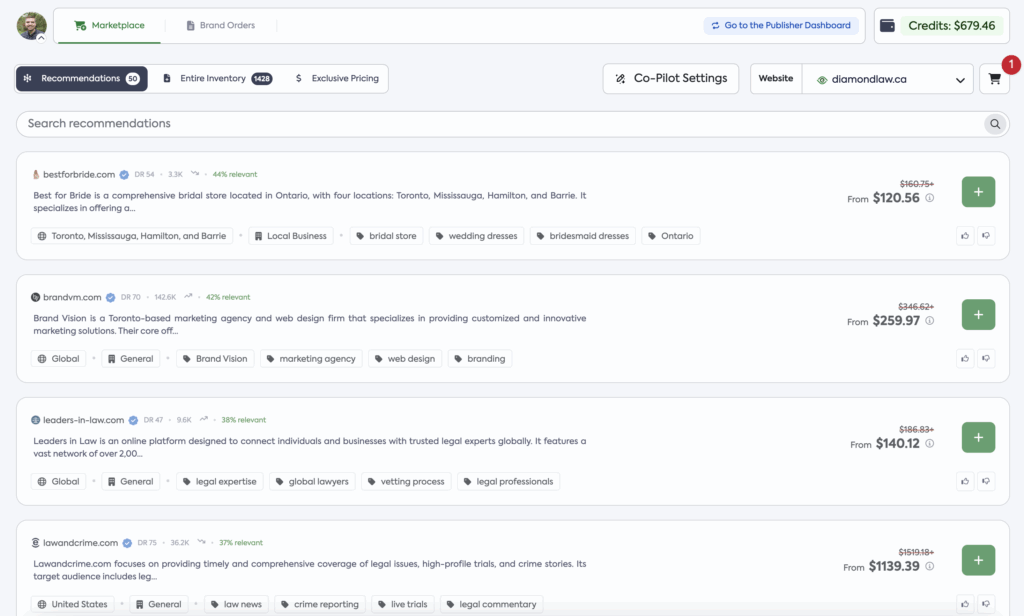Click the legal professionals tag

coord(508,481)
